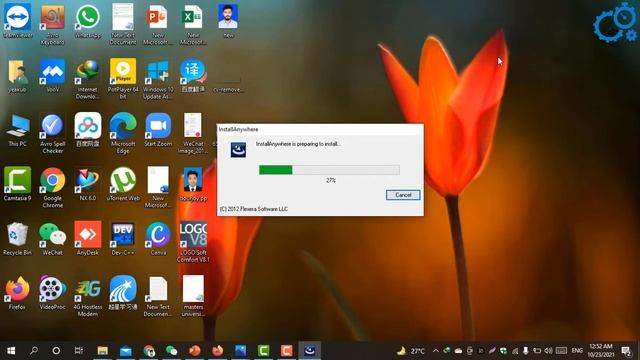This screenshot has width=640, height=360.
Task: Select the Microsoft Edge desktop shortcut
Action: [123, 134]
